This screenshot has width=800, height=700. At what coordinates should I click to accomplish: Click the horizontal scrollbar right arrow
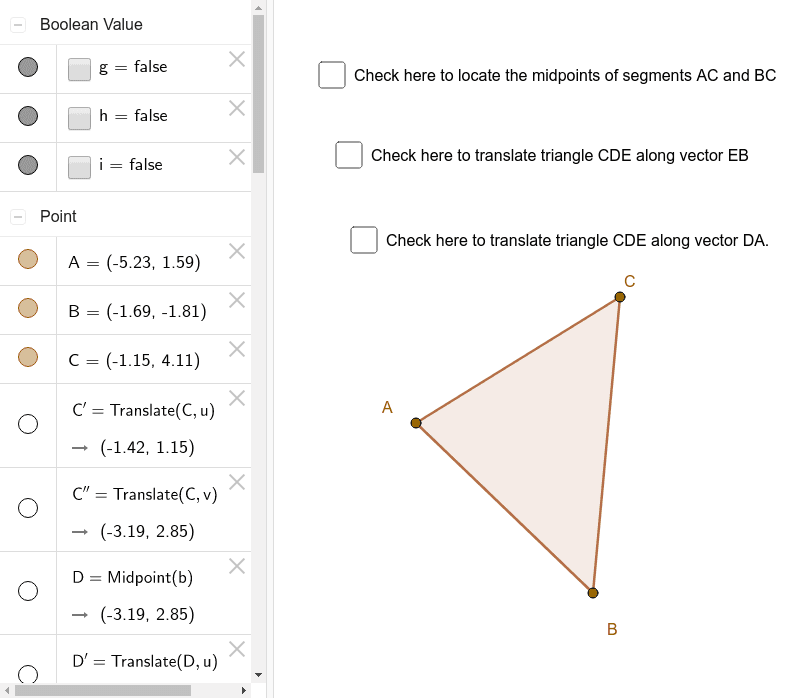pos(243,690)
